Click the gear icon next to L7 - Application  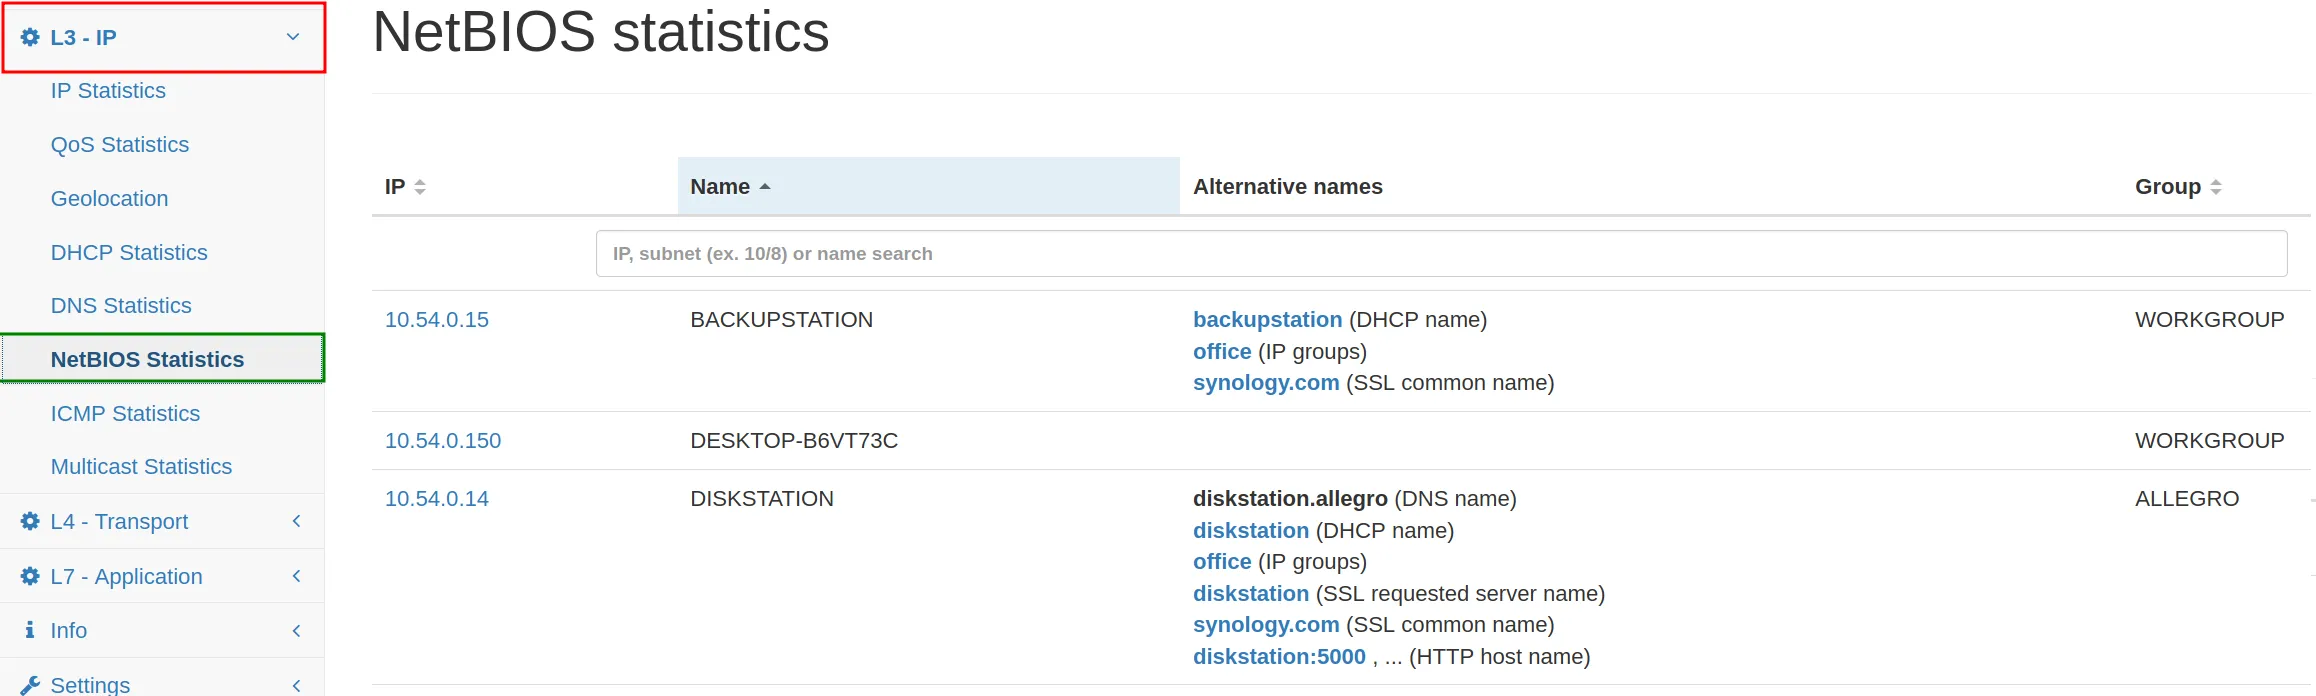pyautogui.click(x=30, y=576)
